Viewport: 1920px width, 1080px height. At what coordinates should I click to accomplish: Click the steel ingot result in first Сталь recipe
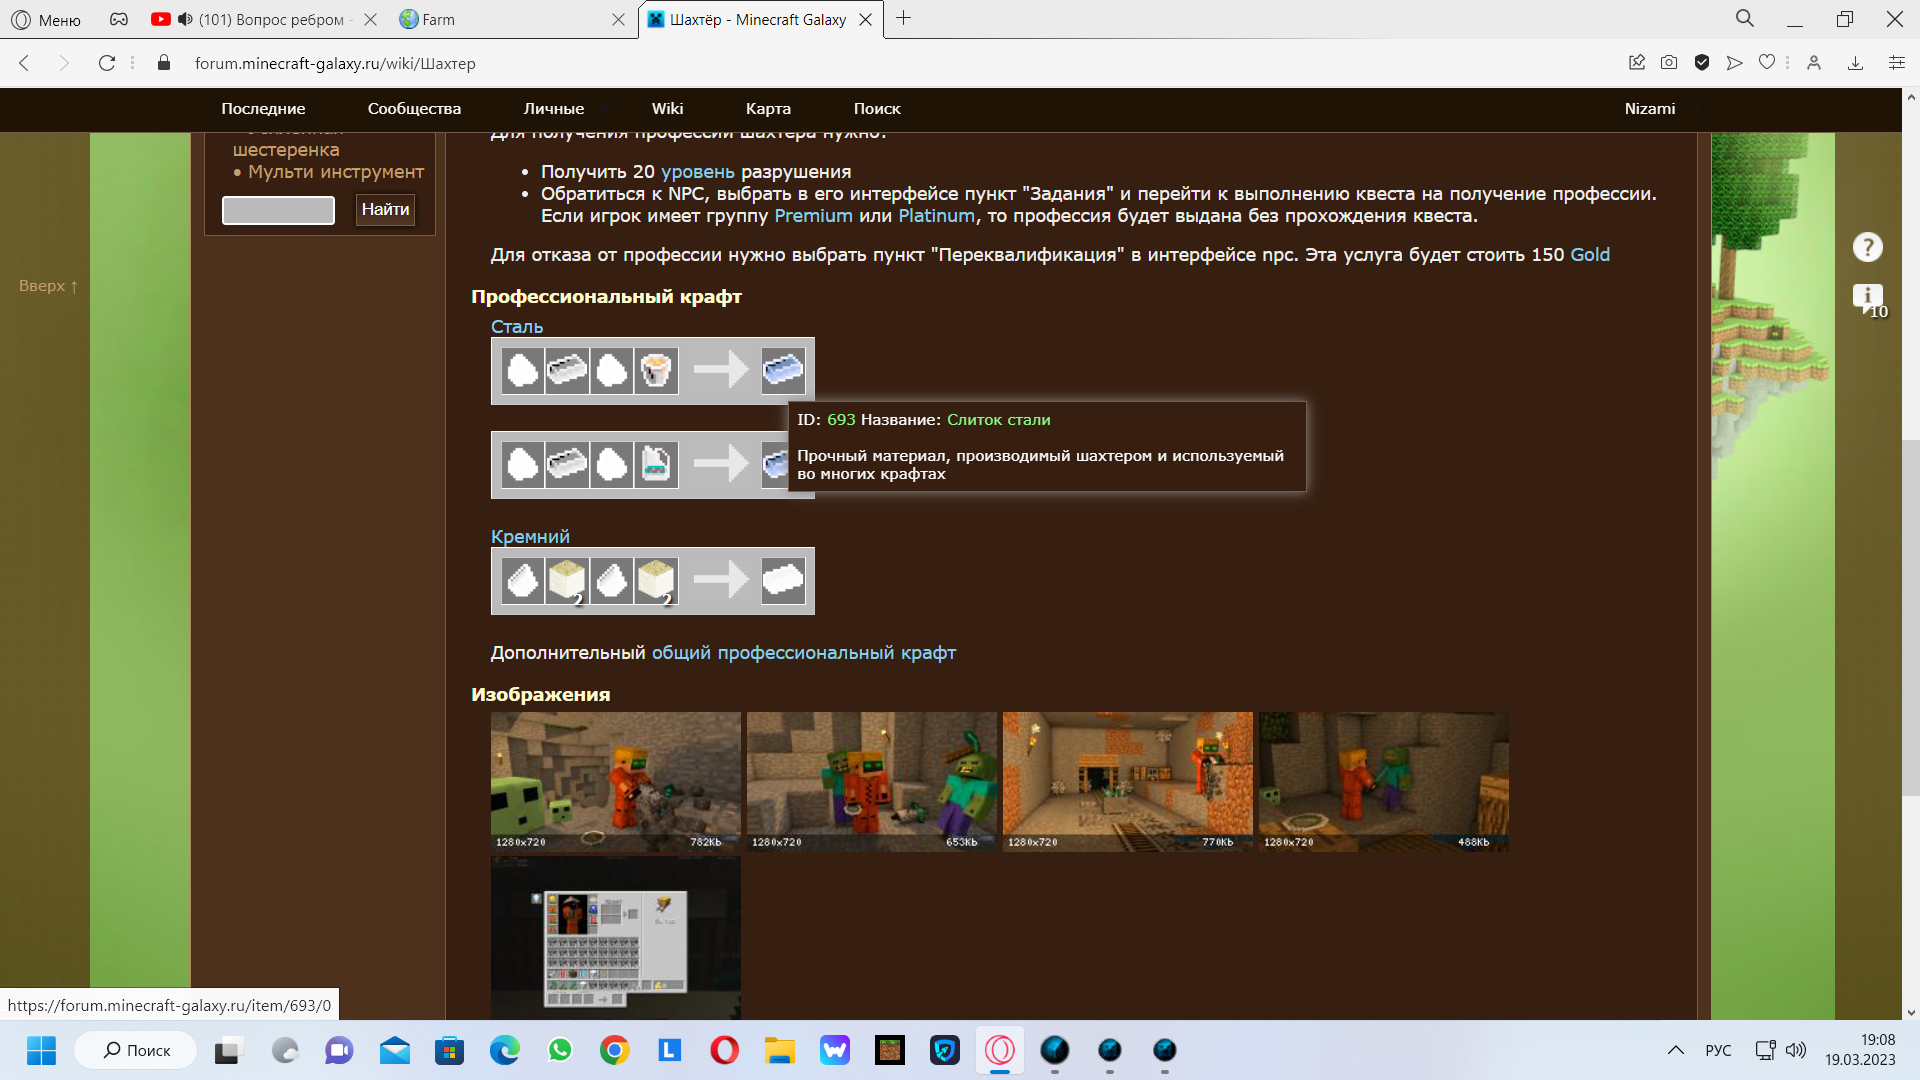(x=782, y=371)
